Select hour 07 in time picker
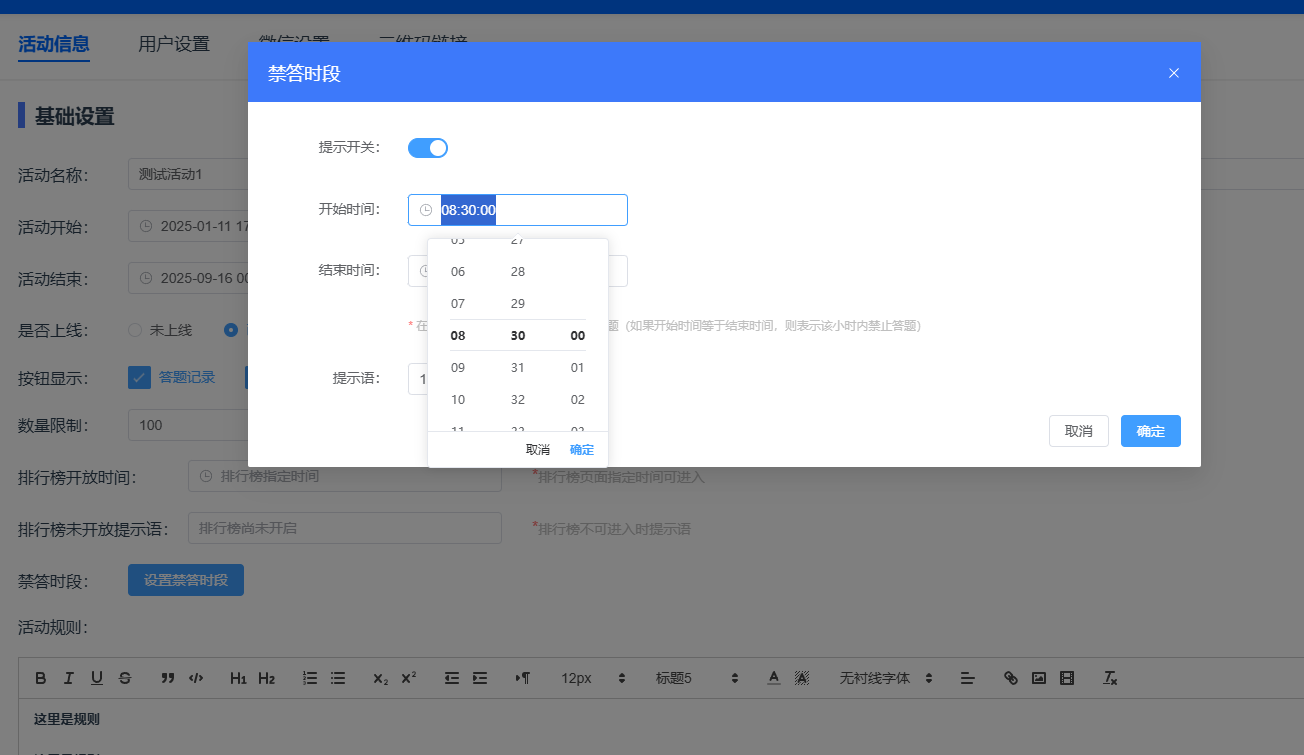This screenshot has height=755, width=1304. 458,304
